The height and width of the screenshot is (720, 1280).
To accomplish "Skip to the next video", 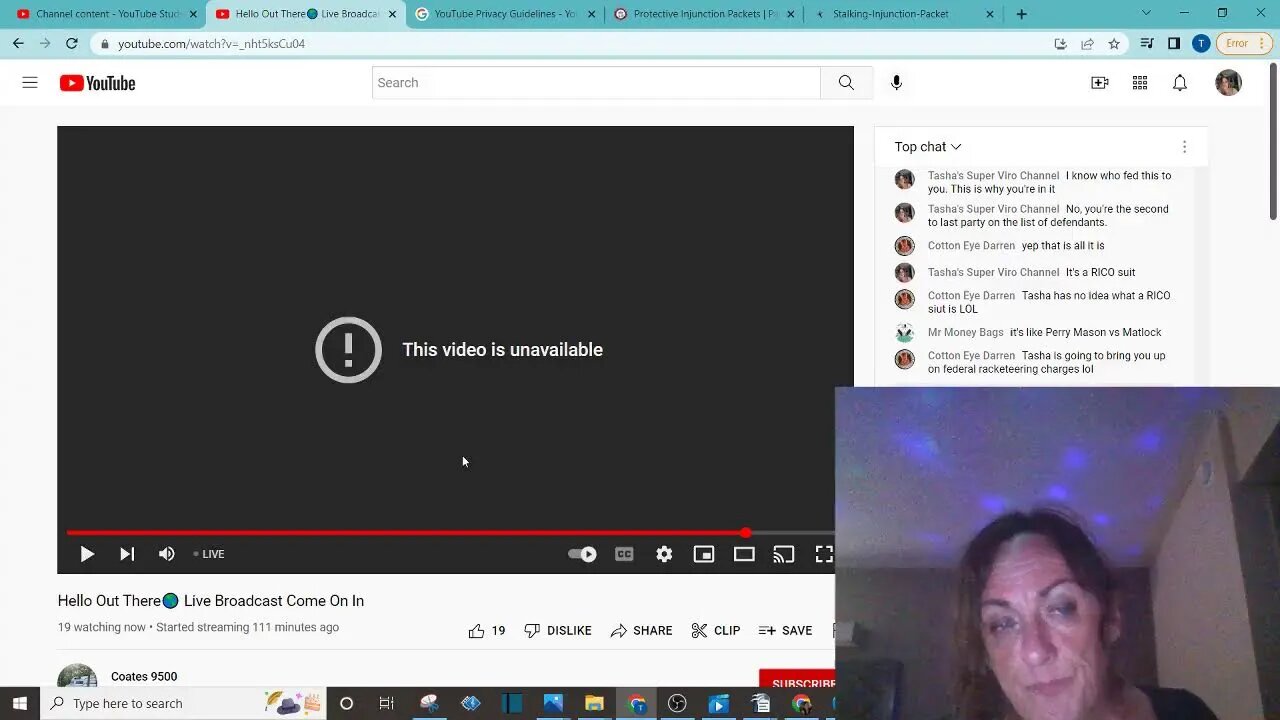I will [x=127, y=554].
